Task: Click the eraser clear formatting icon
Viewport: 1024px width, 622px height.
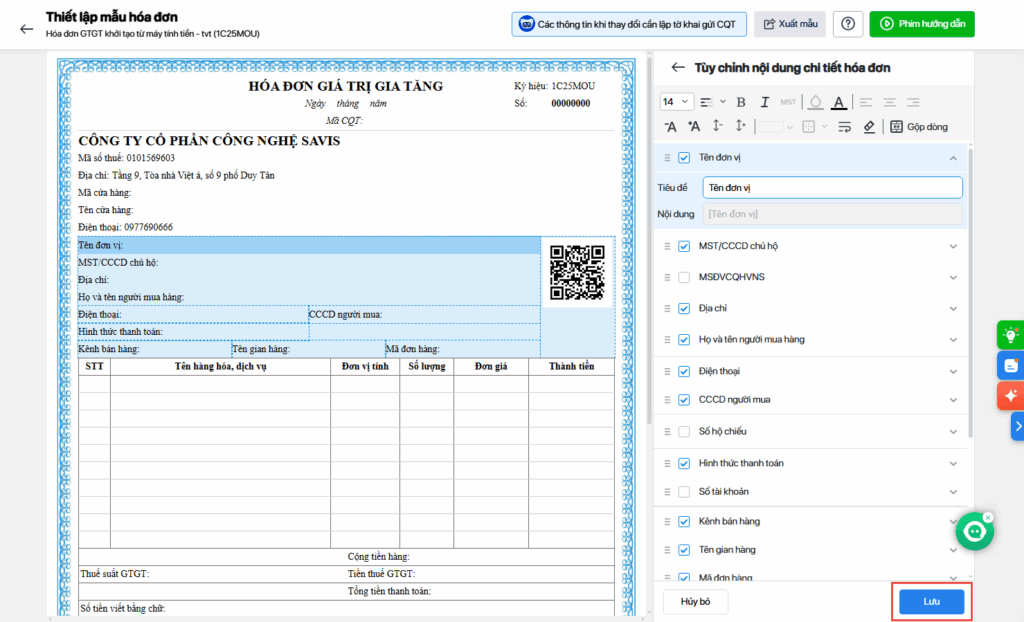Action: [869, 127]
